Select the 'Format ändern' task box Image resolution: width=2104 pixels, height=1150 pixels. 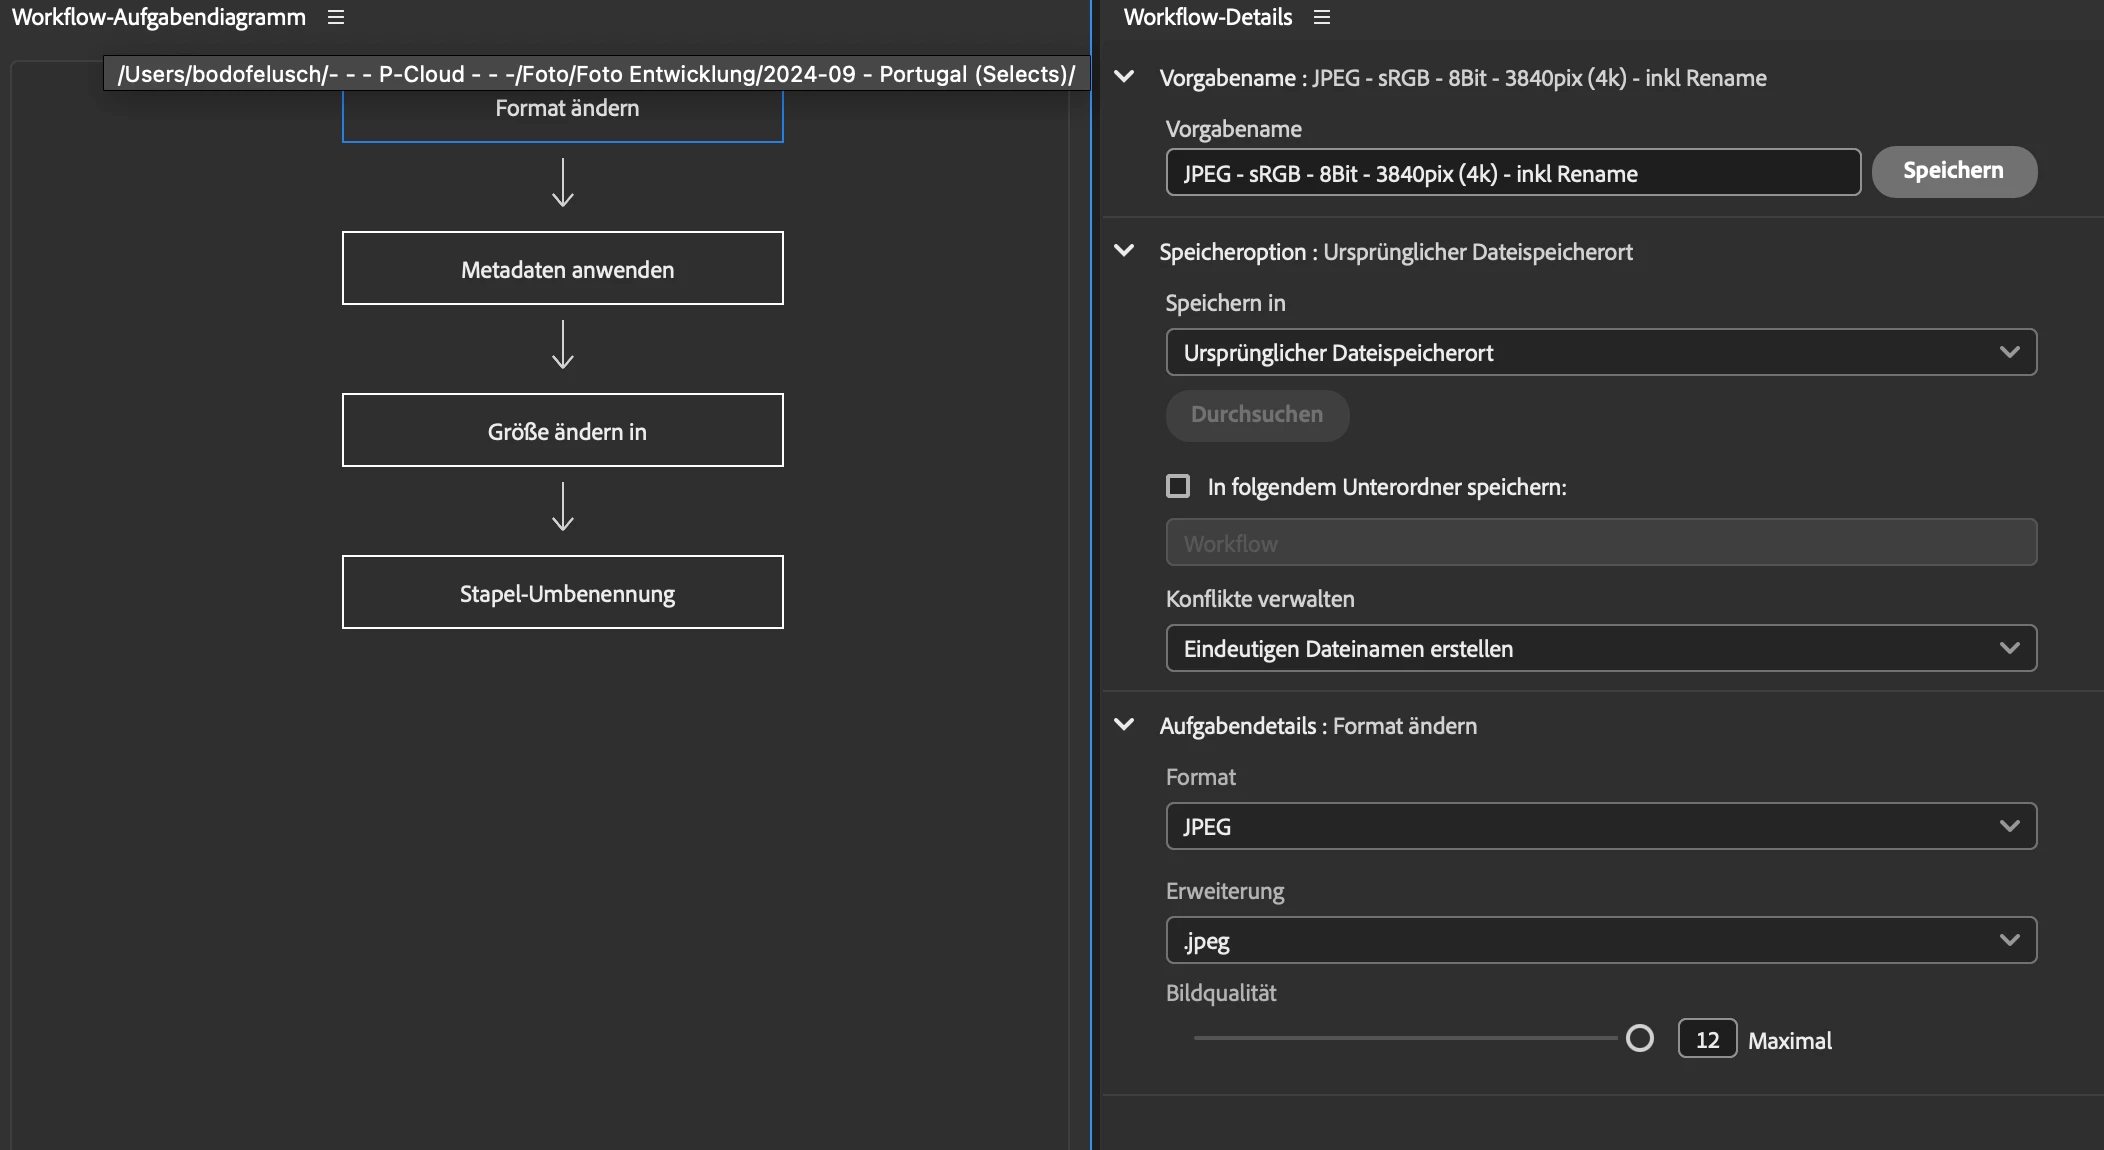(x=563, y=120)
